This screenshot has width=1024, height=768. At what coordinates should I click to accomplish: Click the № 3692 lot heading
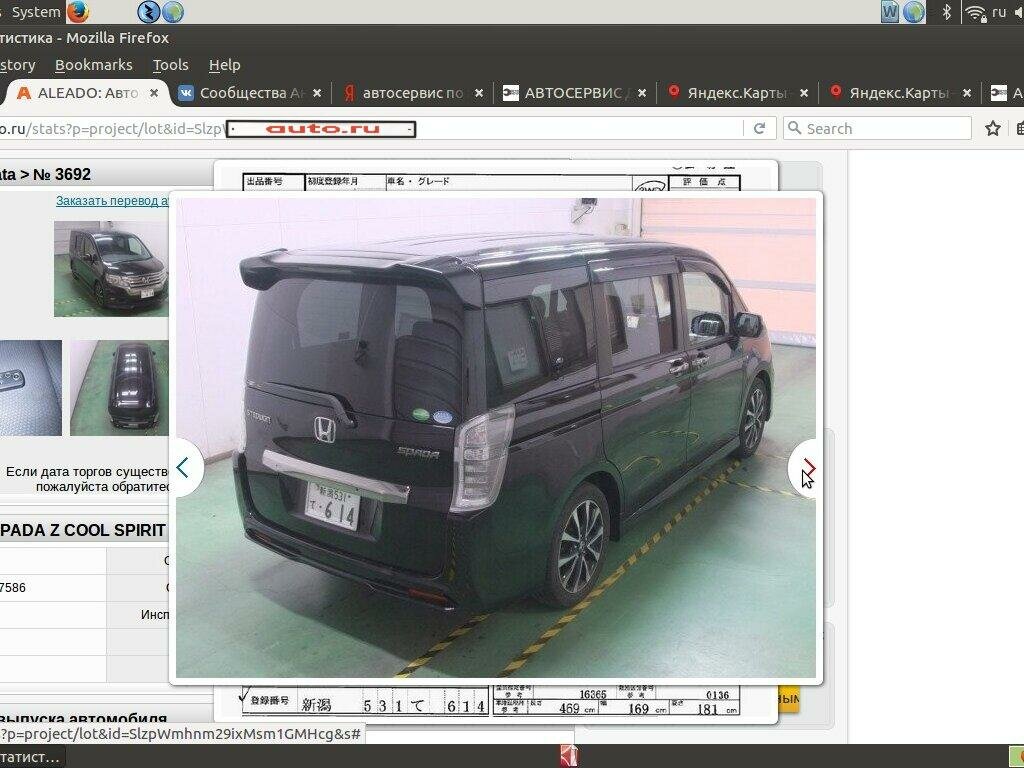pos(61,174)
